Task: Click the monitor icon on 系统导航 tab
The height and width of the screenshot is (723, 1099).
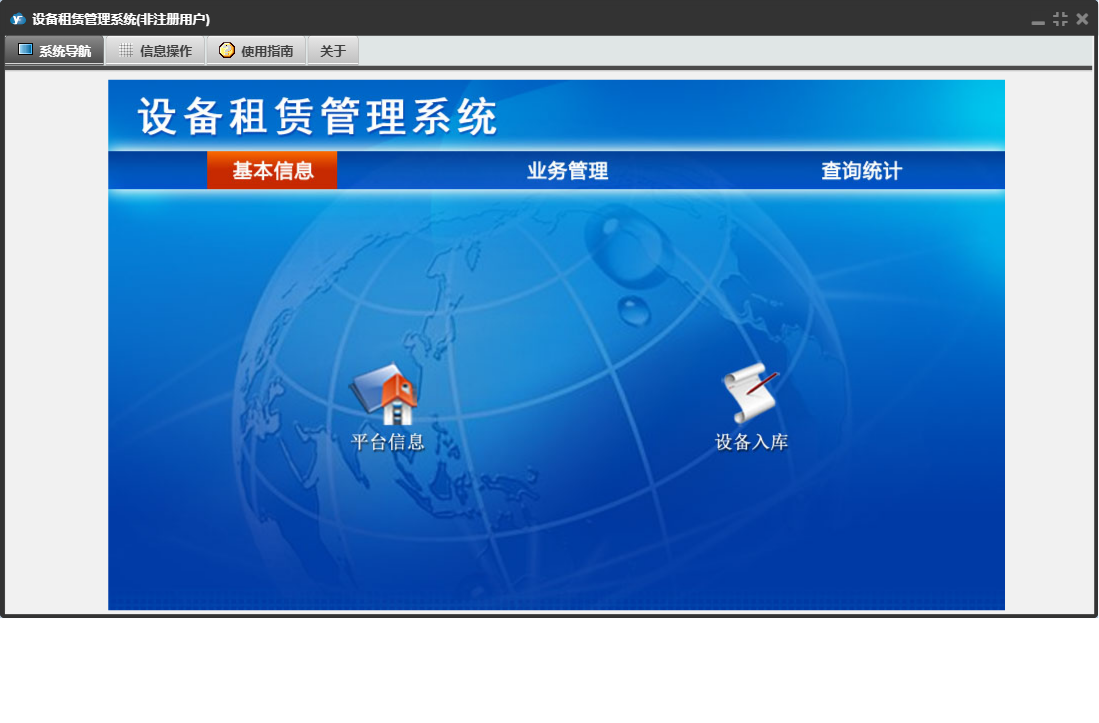Action: pos(25,50)
